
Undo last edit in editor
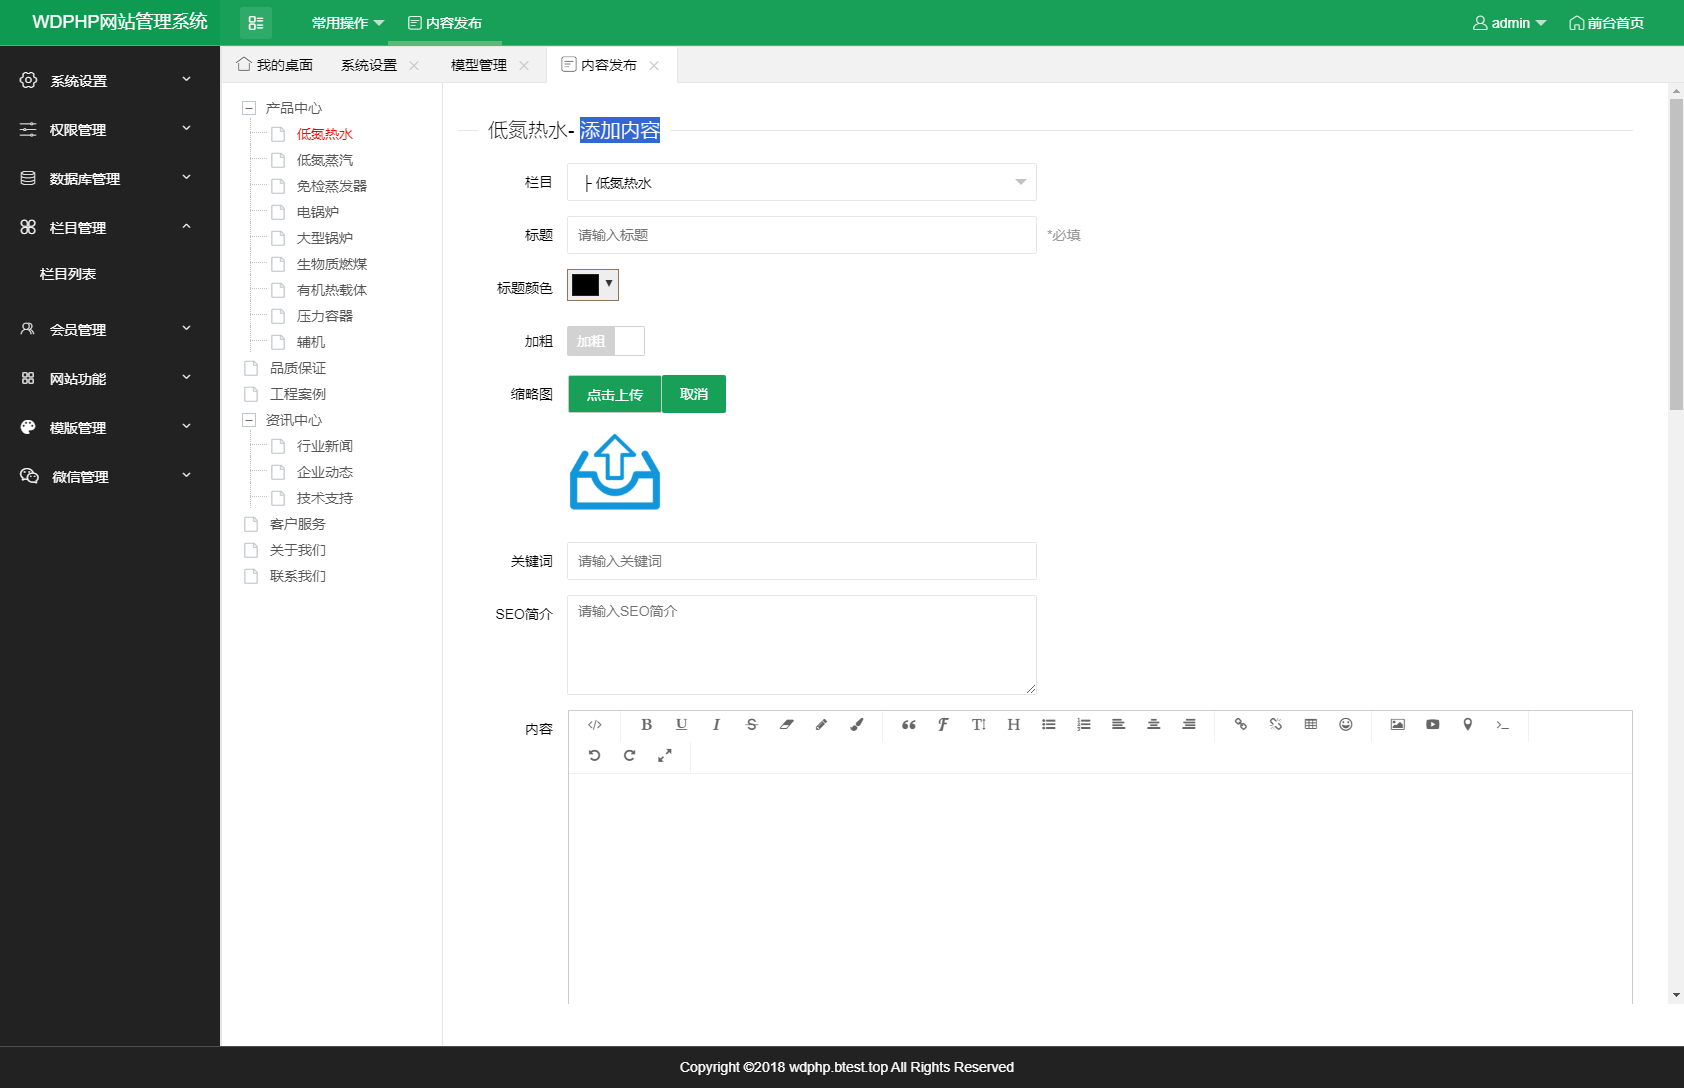click(x=595, y=756)
